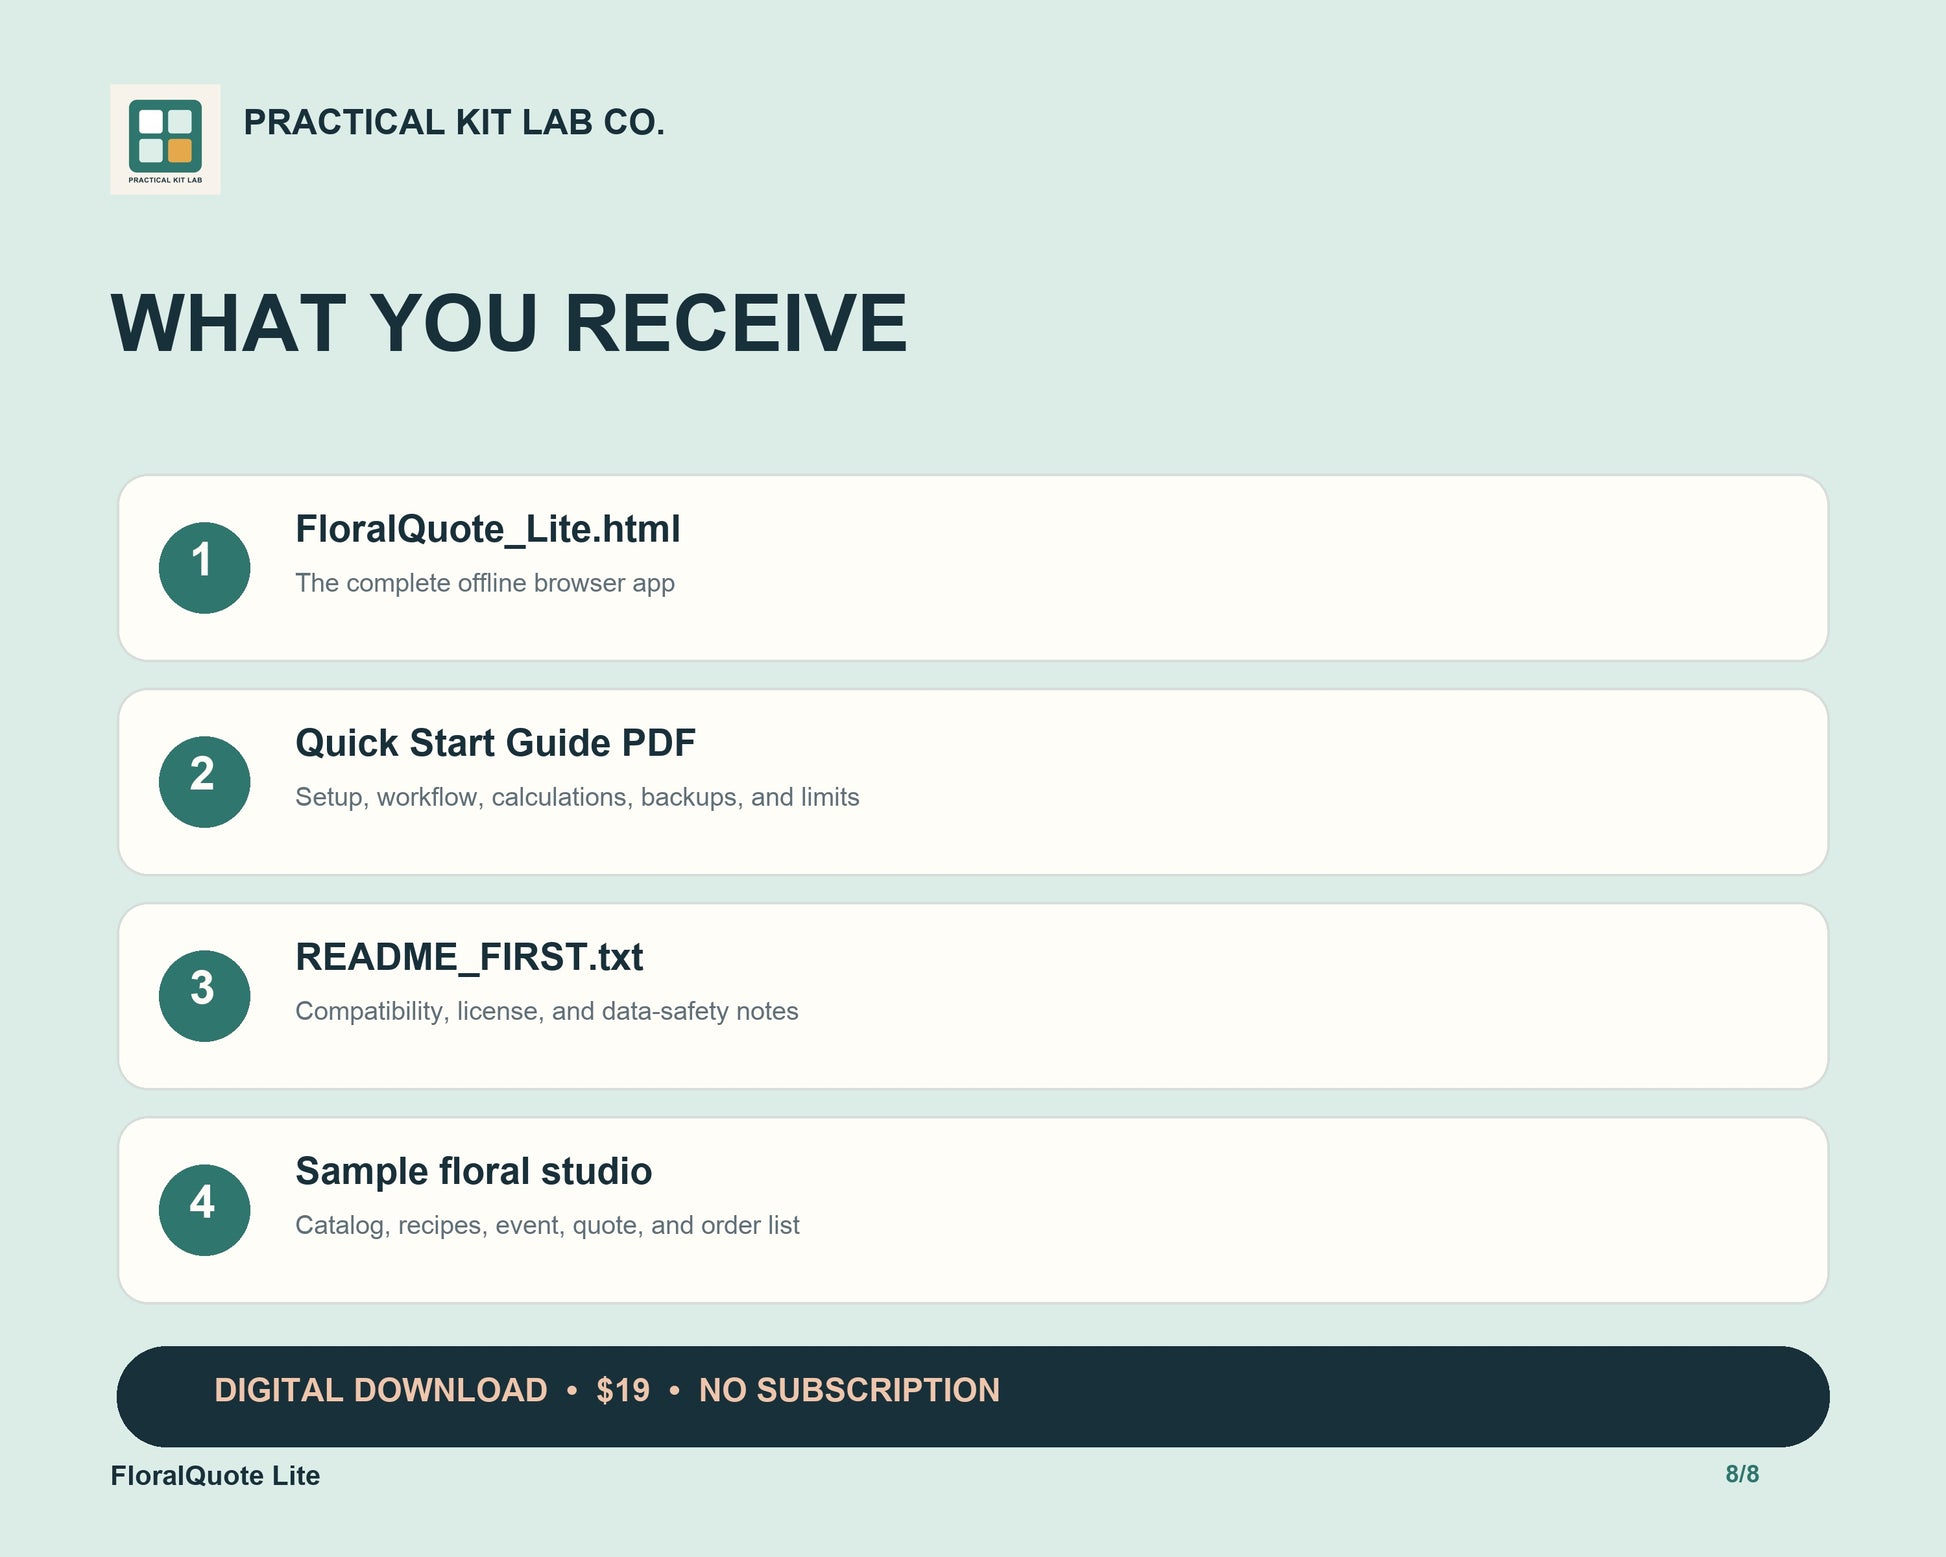This screenshot has height=1557, width=1946.
Task: Click the WHAT YOU RECEIVE heading
Action: (x=509, y=323)
